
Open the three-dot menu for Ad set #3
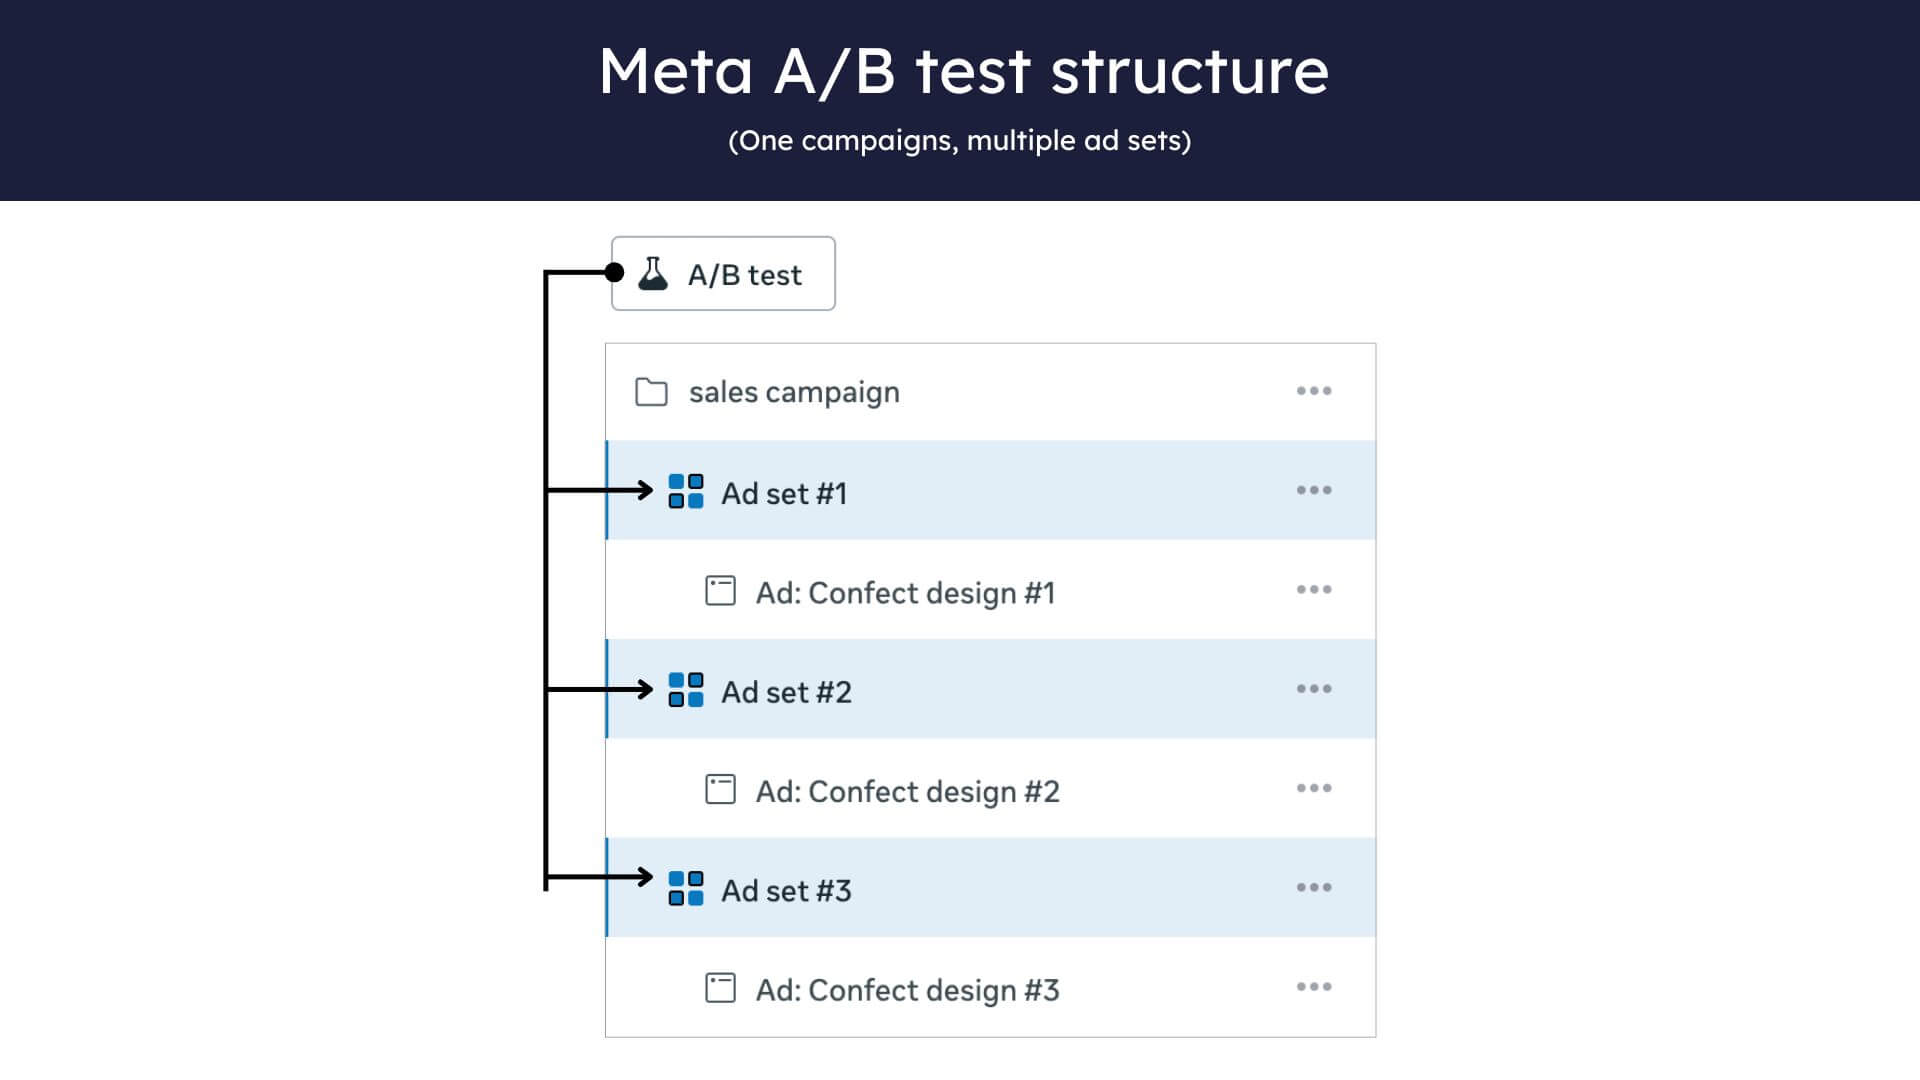coord(1314,887)
